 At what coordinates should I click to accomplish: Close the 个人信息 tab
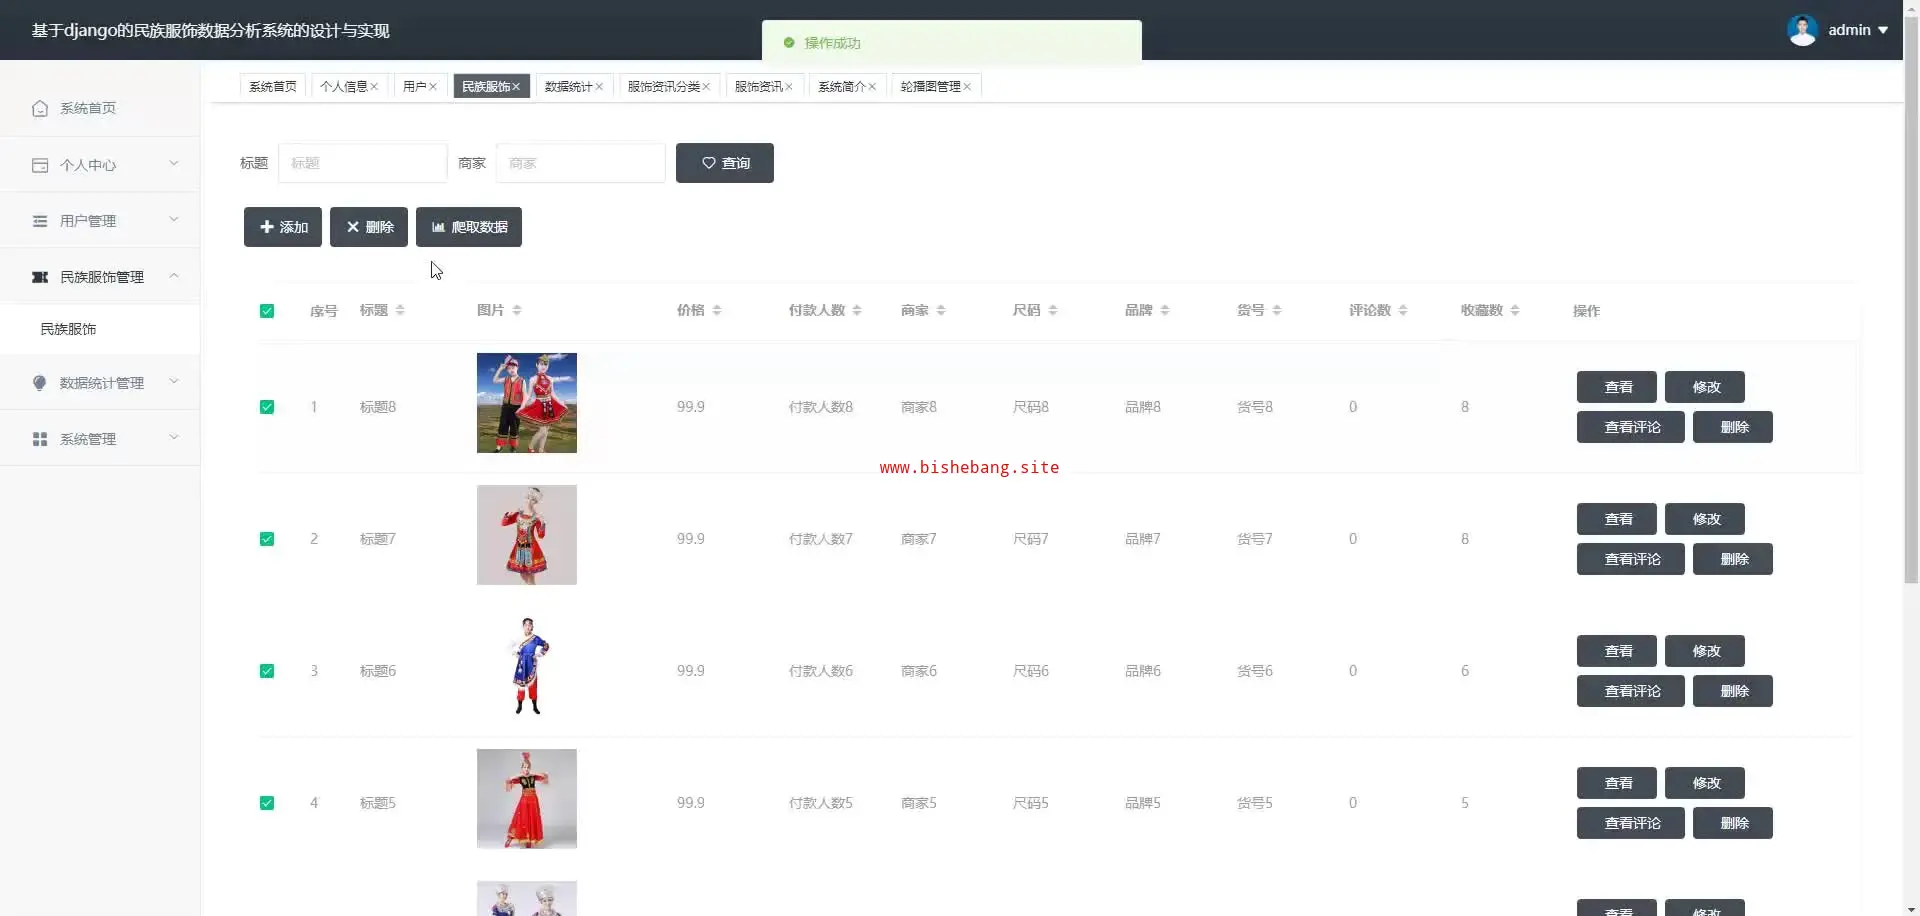pyautogui.click(x=374, y=87)
